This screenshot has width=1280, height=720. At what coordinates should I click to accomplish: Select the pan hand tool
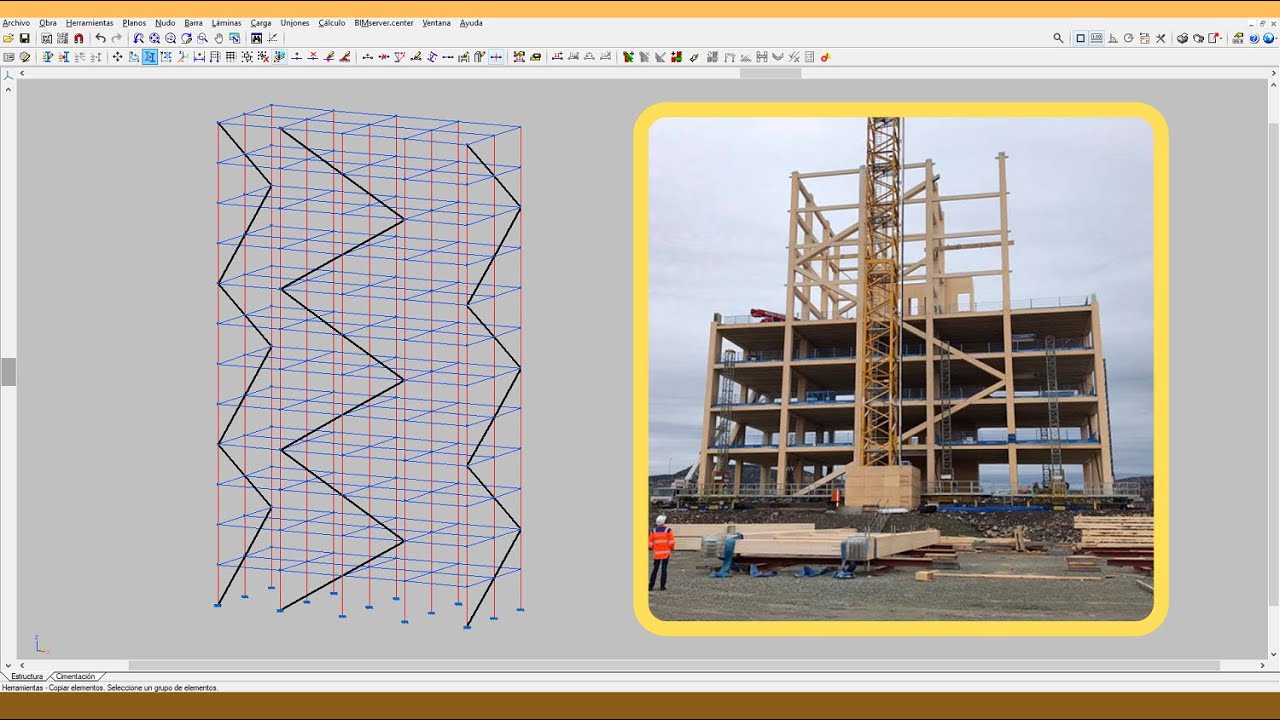[218, 38]
